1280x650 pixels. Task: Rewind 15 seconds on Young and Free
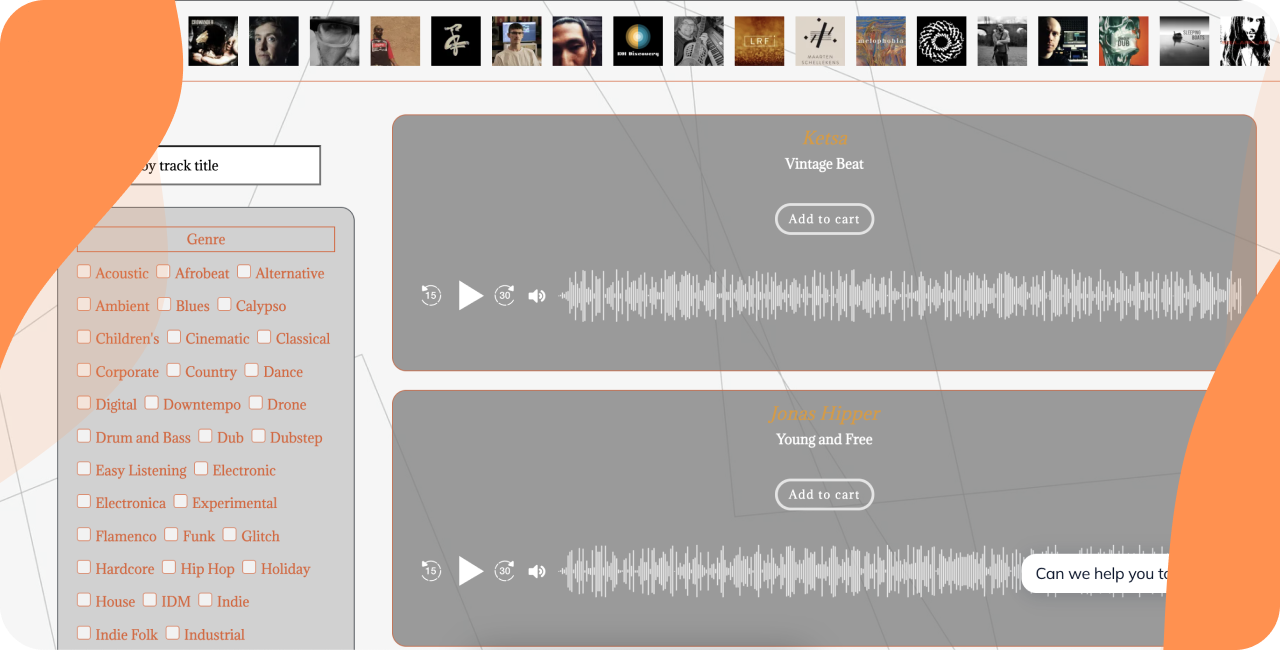431,571
